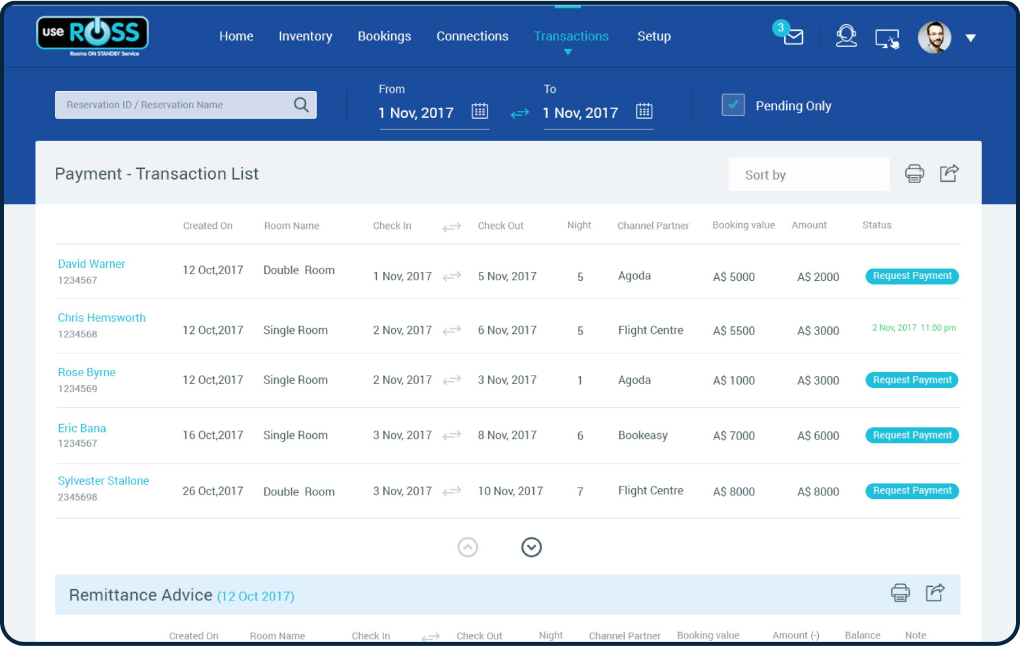The height and width of the screenshot is (646, 1020).
Task: Open the Transactions menu
Action: click(571, 36)
